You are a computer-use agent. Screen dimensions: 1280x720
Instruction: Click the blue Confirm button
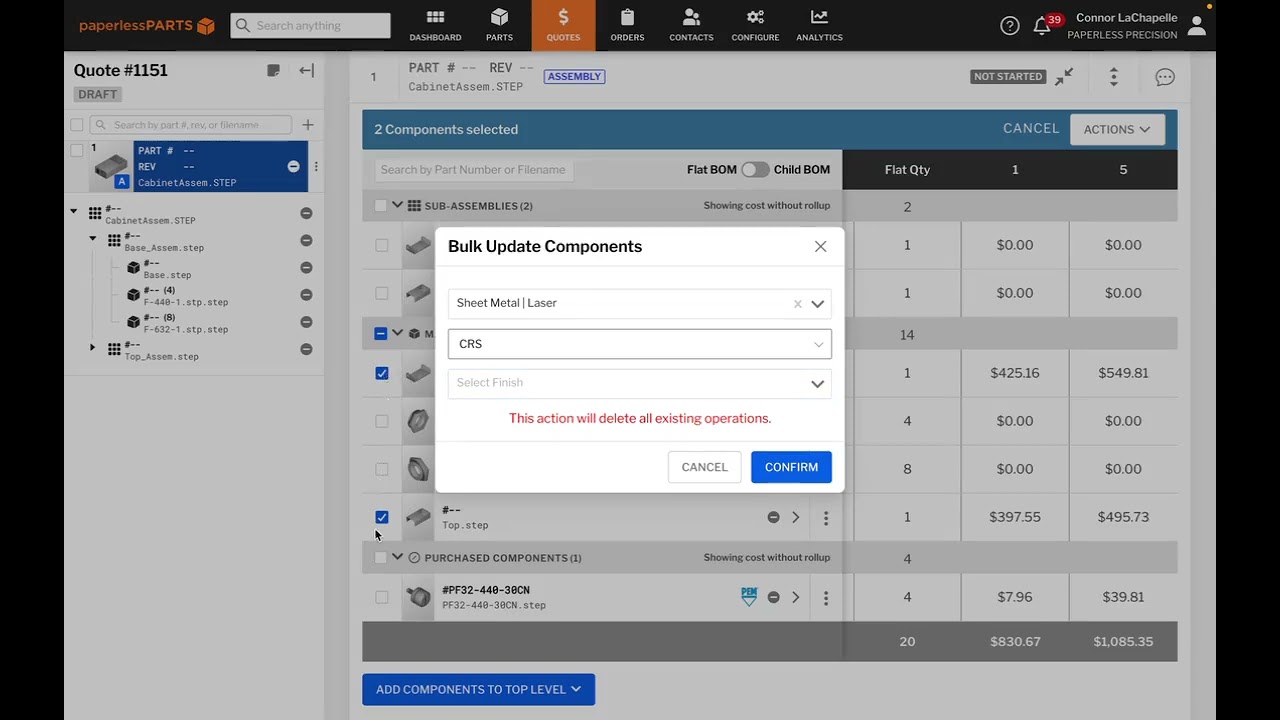click(791, 467)
